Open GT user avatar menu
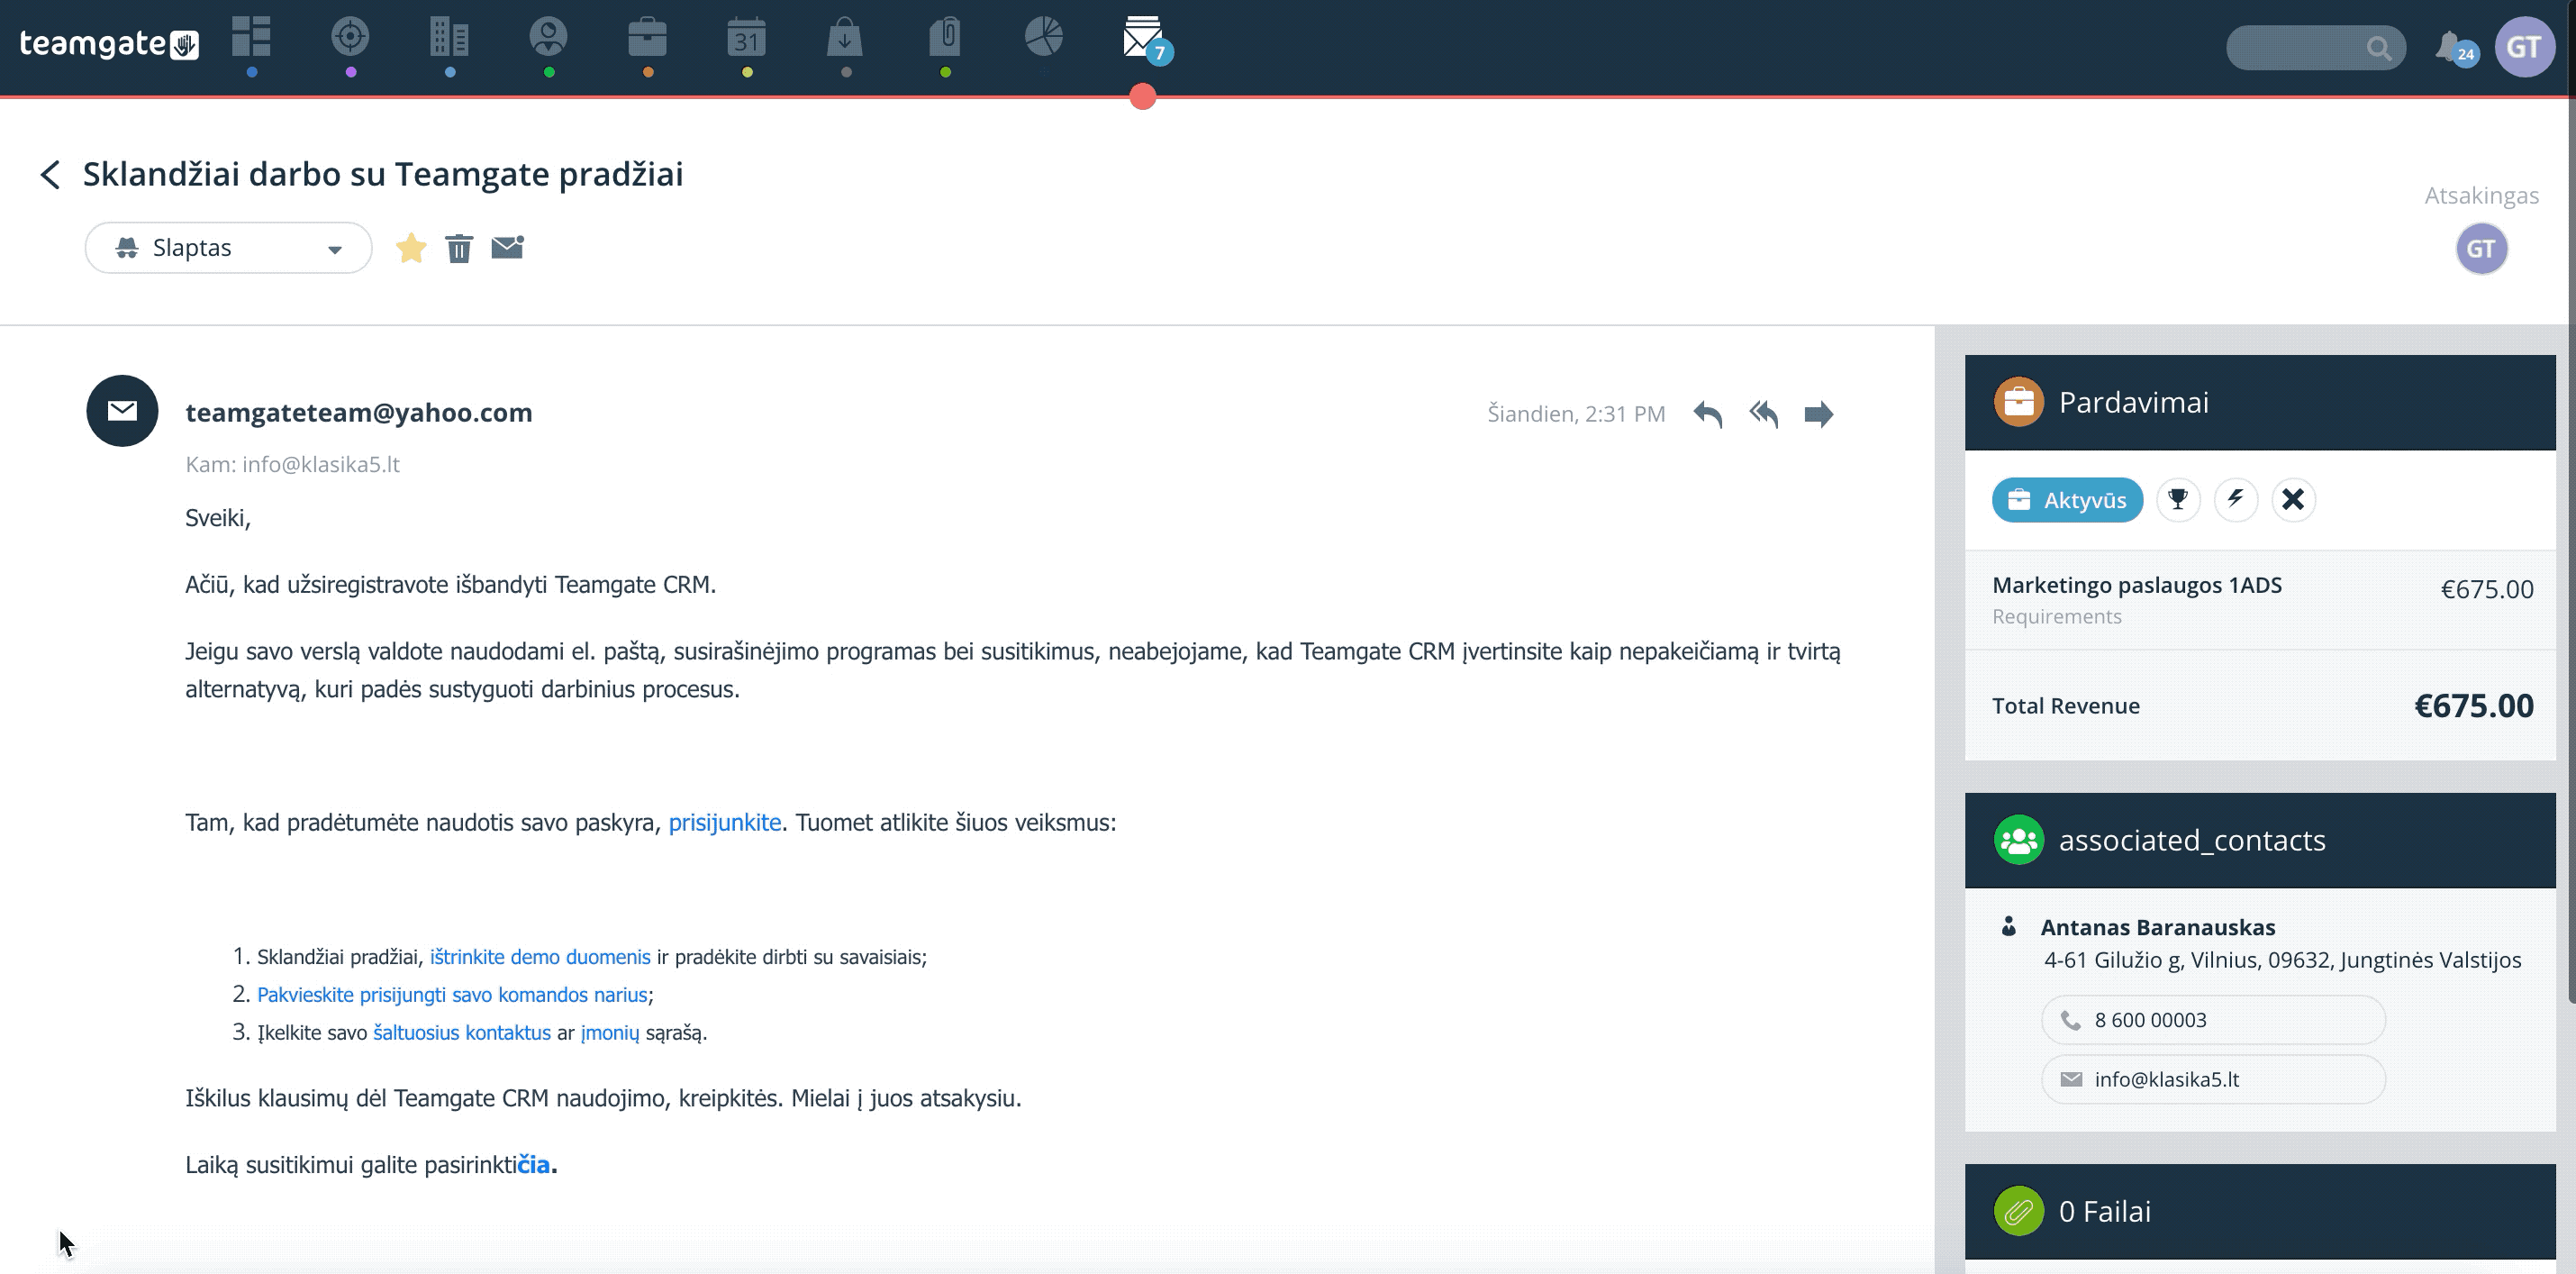This screenshot has height=1274, width=2576. (x=2524, y=47)
